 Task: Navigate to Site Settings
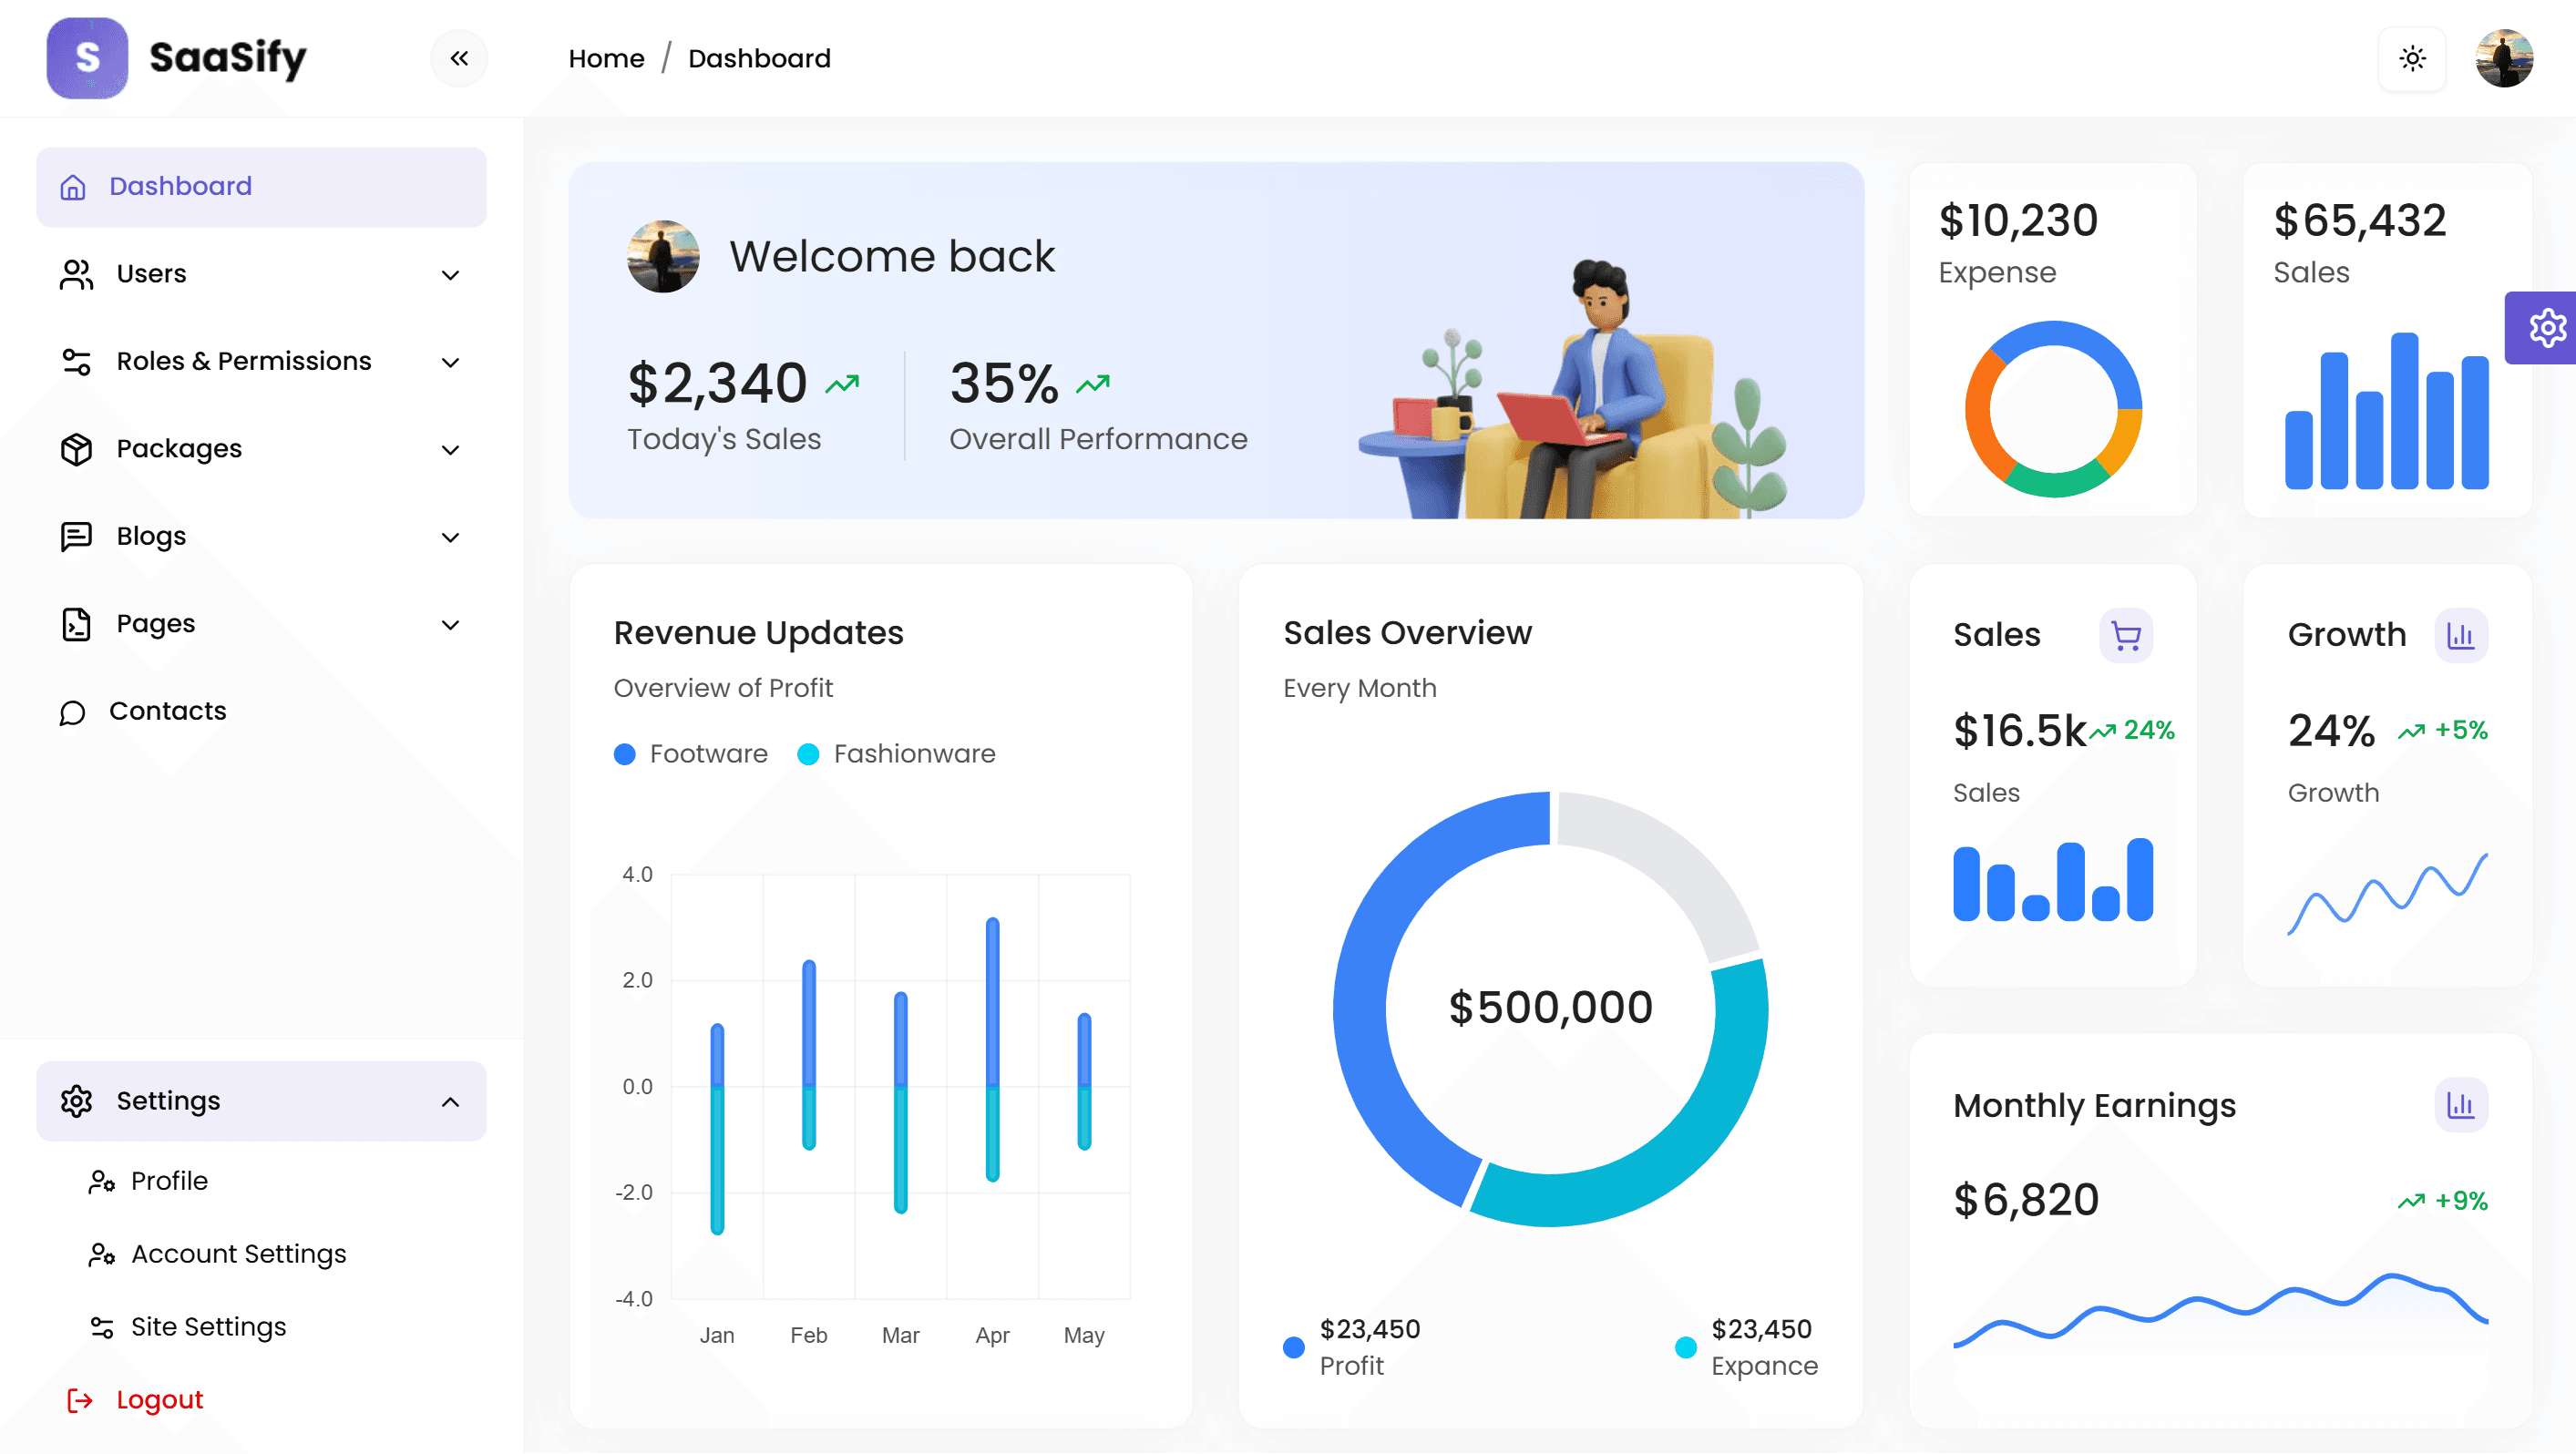pyautogui.click(x=208, y=1326)
